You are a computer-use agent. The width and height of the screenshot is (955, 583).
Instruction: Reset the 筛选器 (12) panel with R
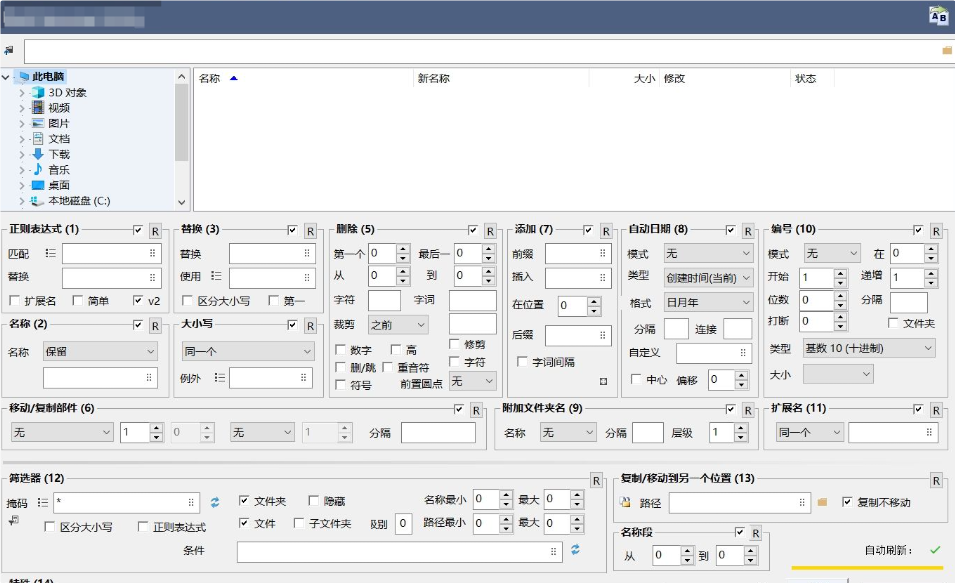coord(596,481)
